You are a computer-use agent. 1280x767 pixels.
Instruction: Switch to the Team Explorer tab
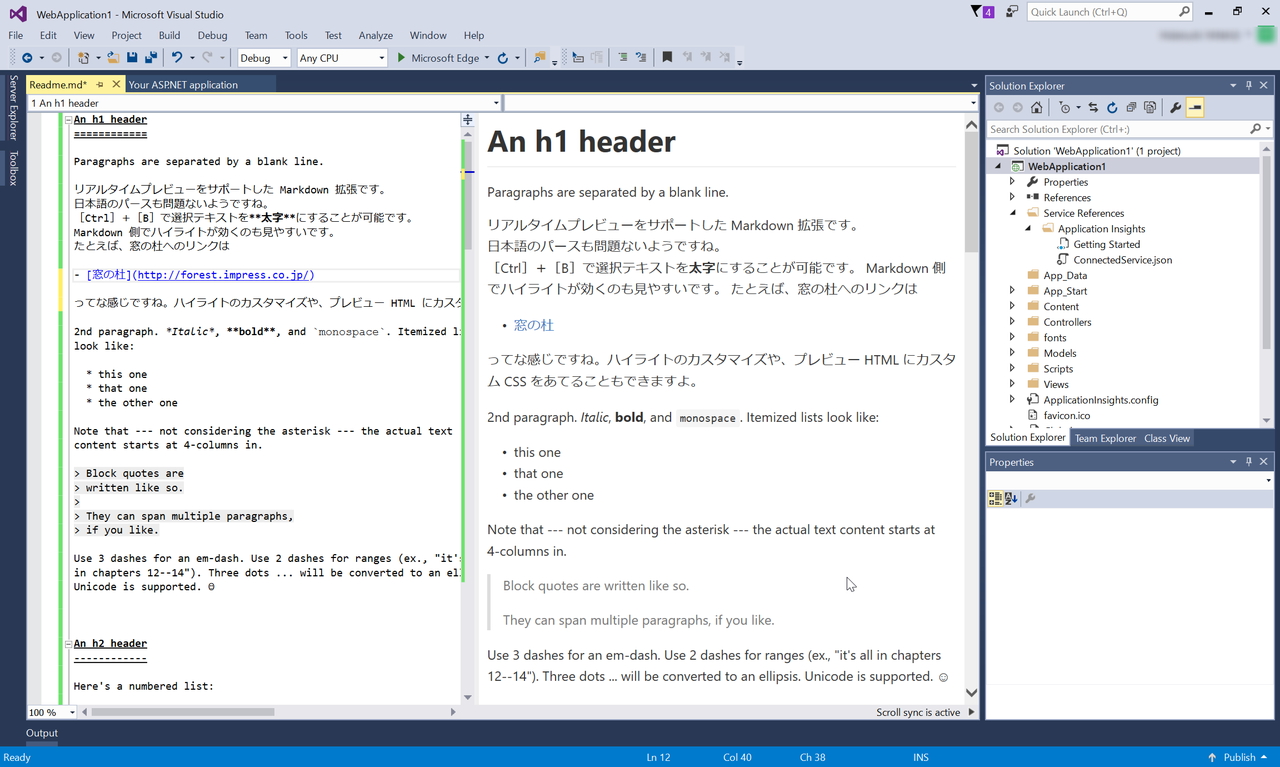coord(1104,437)
